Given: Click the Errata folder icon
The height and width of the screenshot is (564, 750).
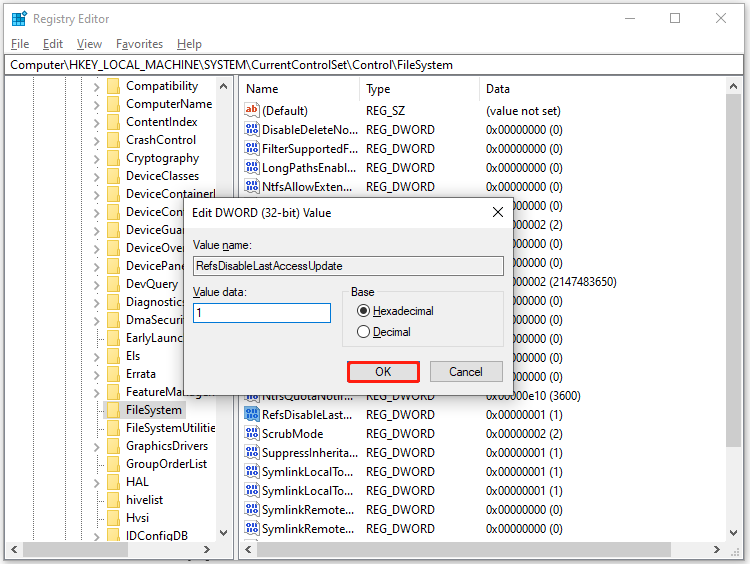Looking at the screenshot, I should coord(113,374).
